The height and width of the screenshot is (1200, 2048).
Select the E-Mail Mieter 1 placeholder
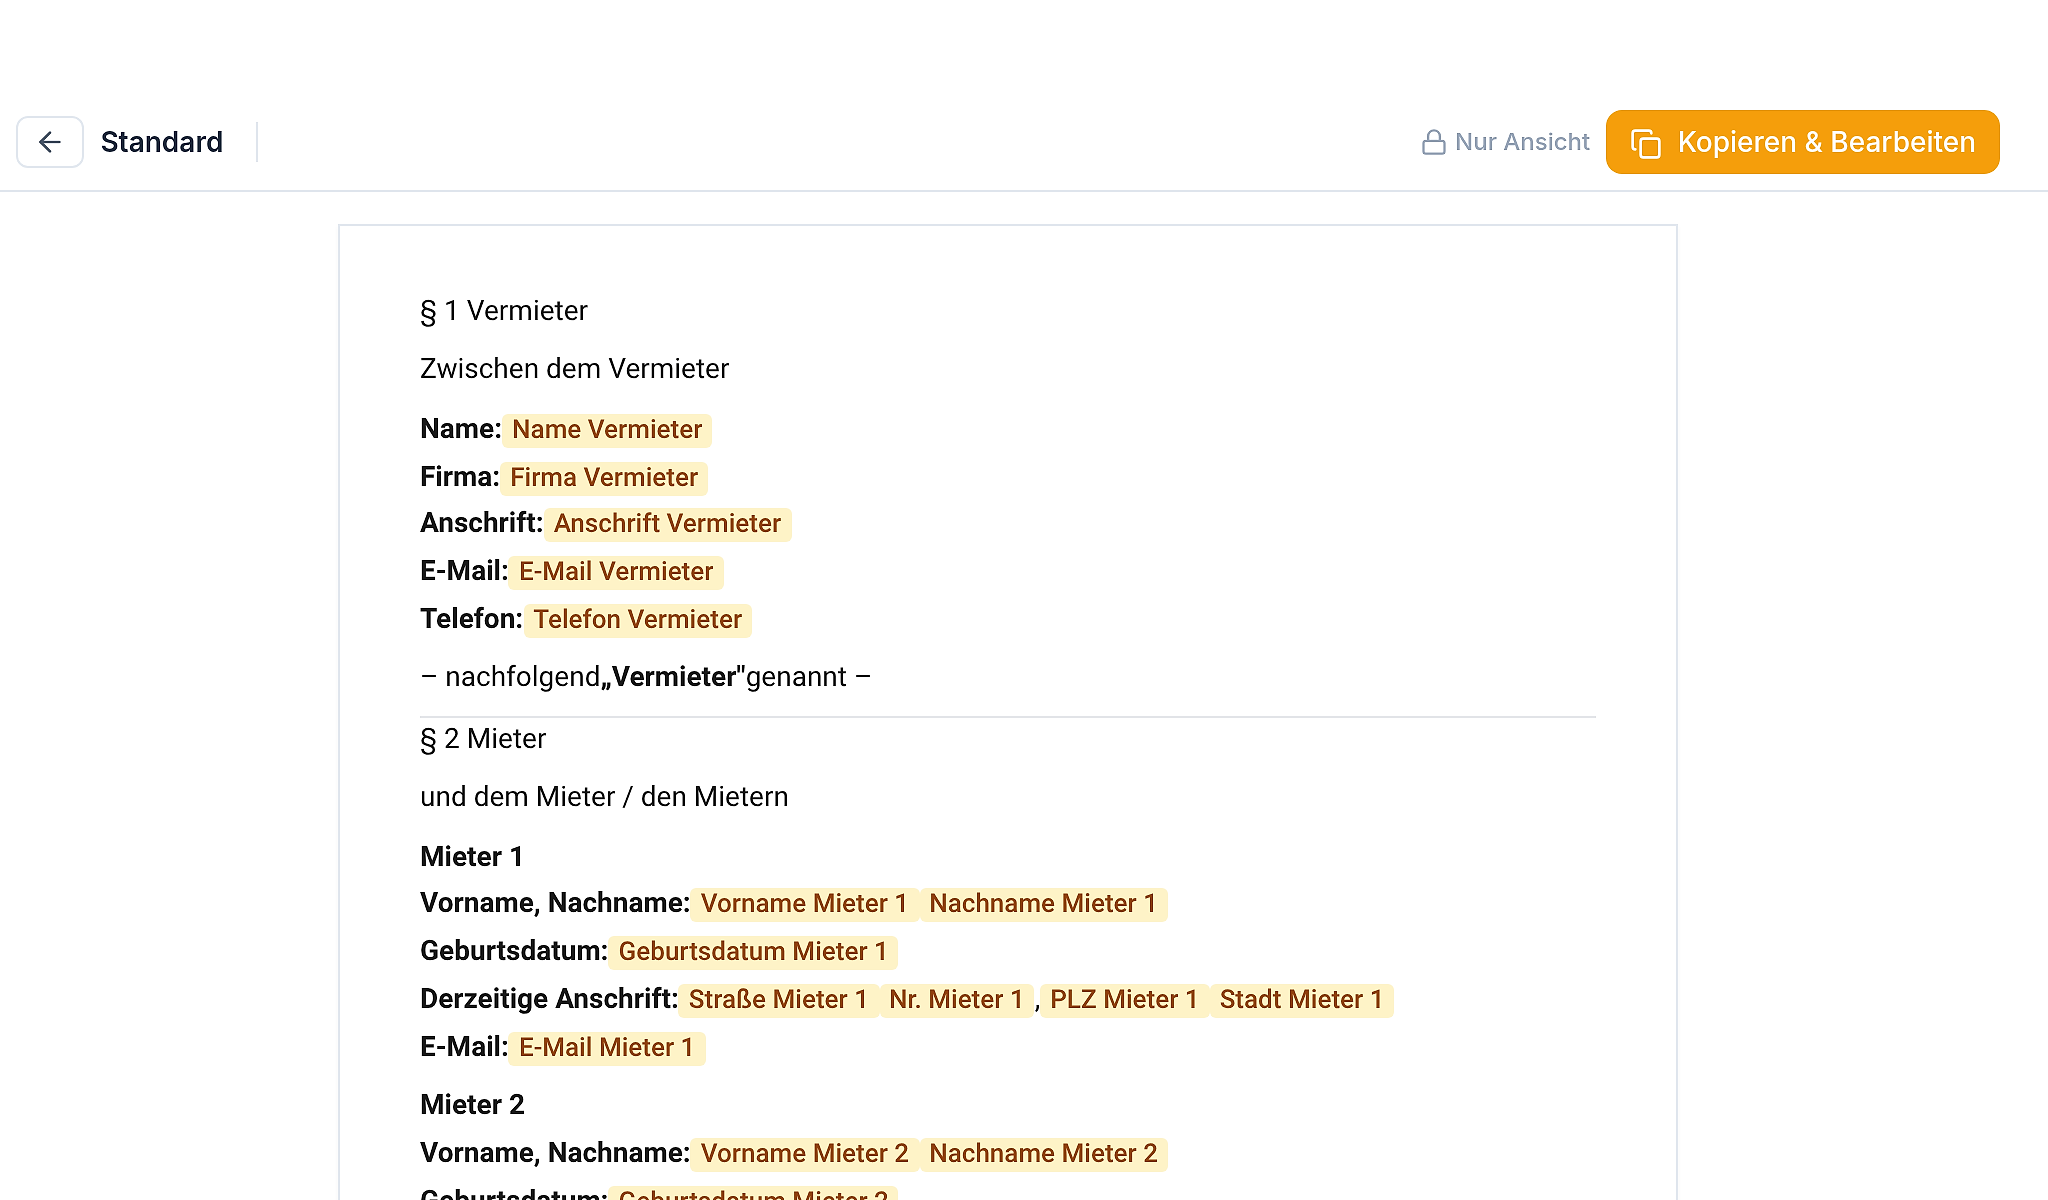click(606, 1048)
